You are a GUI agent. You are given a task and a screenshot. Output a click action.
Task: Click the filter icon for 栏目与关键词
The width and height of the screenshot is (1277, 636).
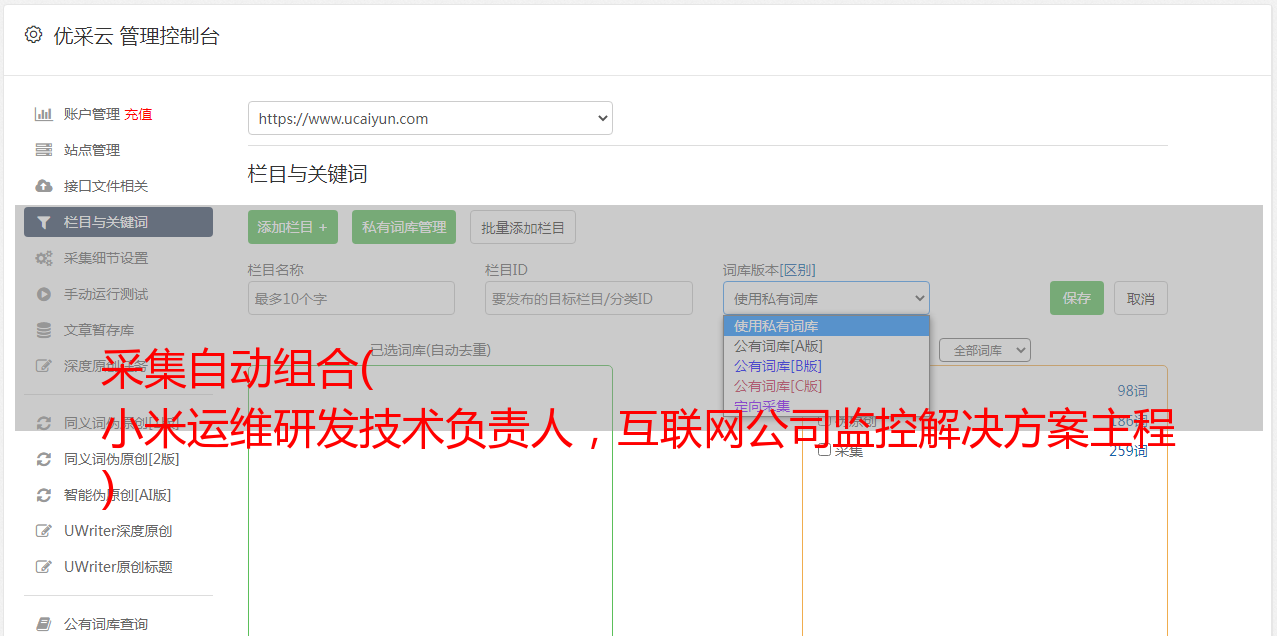point(43,222)
